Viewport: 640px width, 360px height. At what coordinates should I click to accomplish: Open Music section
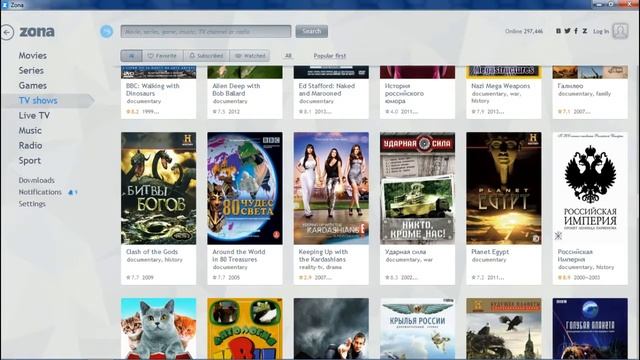coord(30,131)
